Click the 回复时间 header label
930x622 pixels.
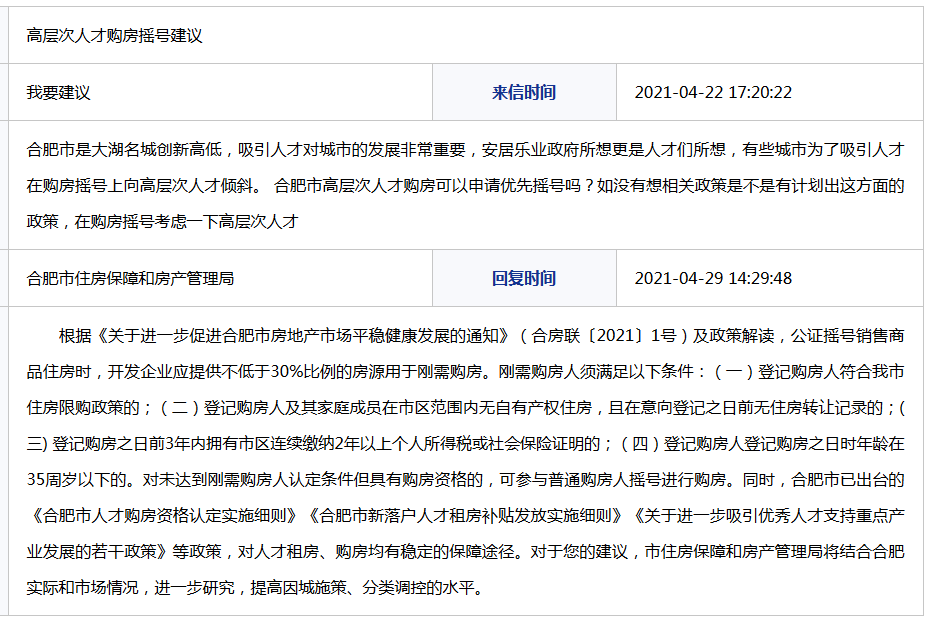pos(523,279)
